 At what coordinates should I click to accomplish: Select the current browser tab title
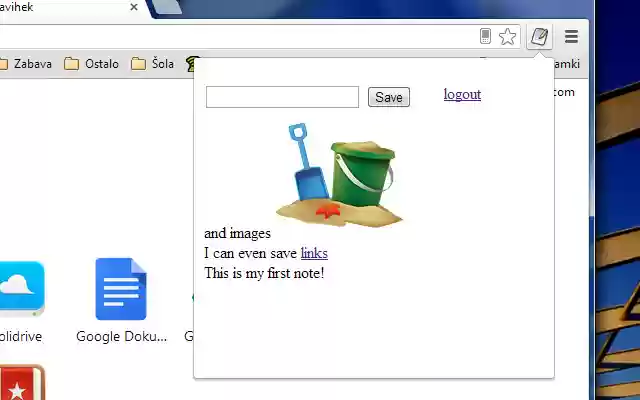[16, 7]
